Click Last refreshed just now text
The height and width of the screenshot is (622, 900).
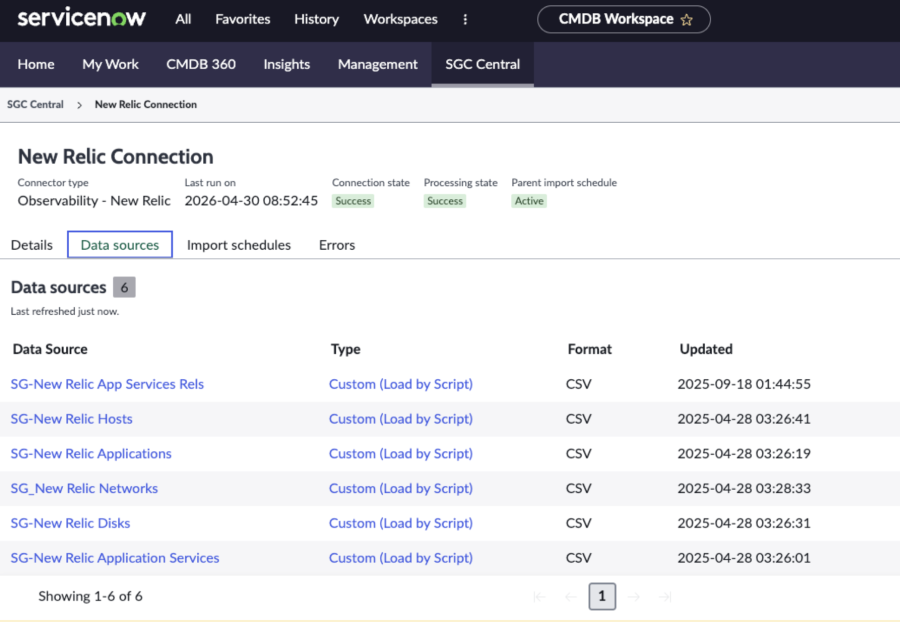pos(65,312)
